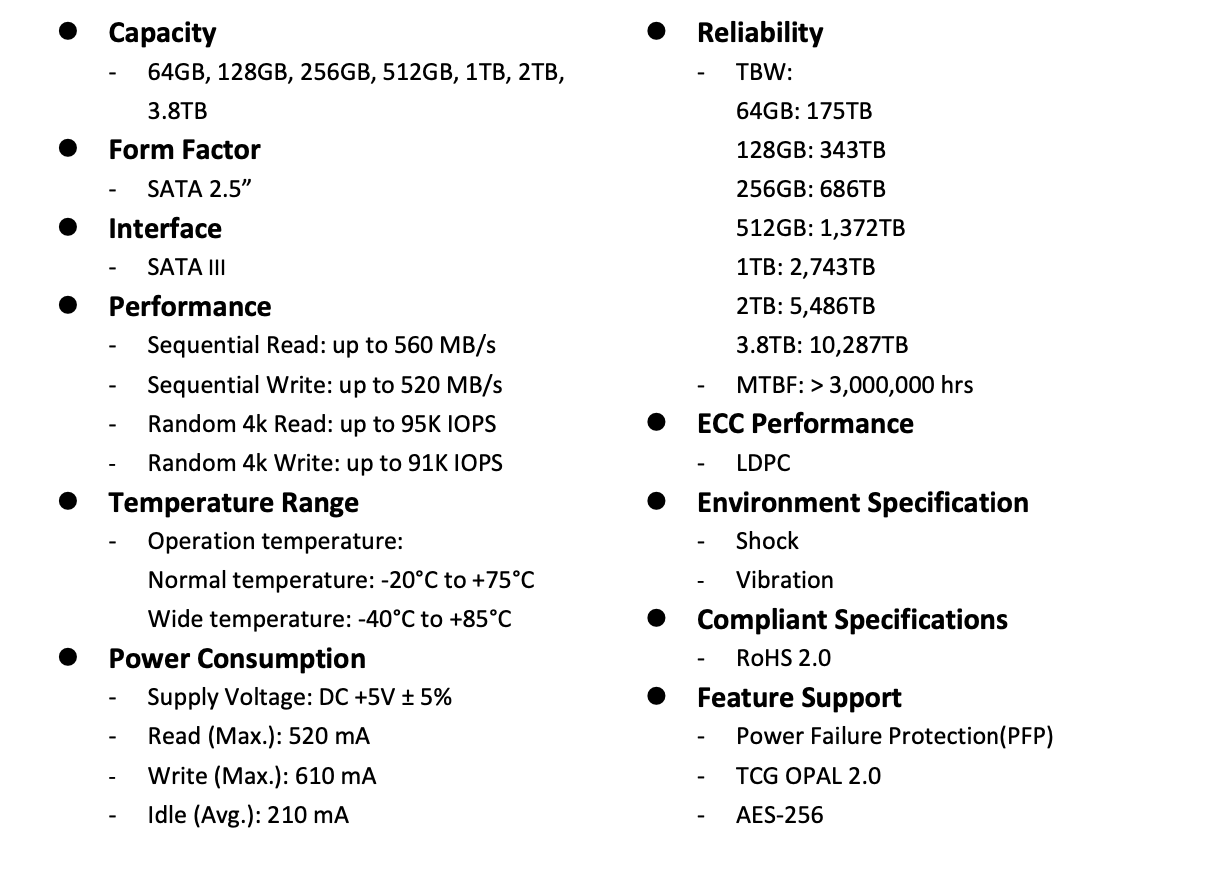Image resolution: width=1220 pixels, height=876 pixels.
Task: Click the Temperature Range heading
Action: pyautogui.click(x=233, y=502)
